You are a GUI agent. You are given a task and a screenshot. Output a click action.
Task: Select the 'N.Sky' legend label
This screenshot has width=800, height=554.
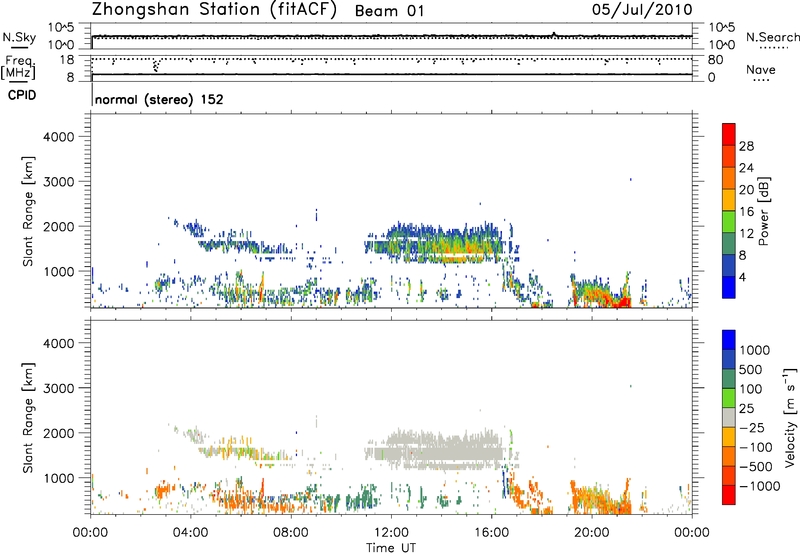pyautogui.click(x=19, y=37)
